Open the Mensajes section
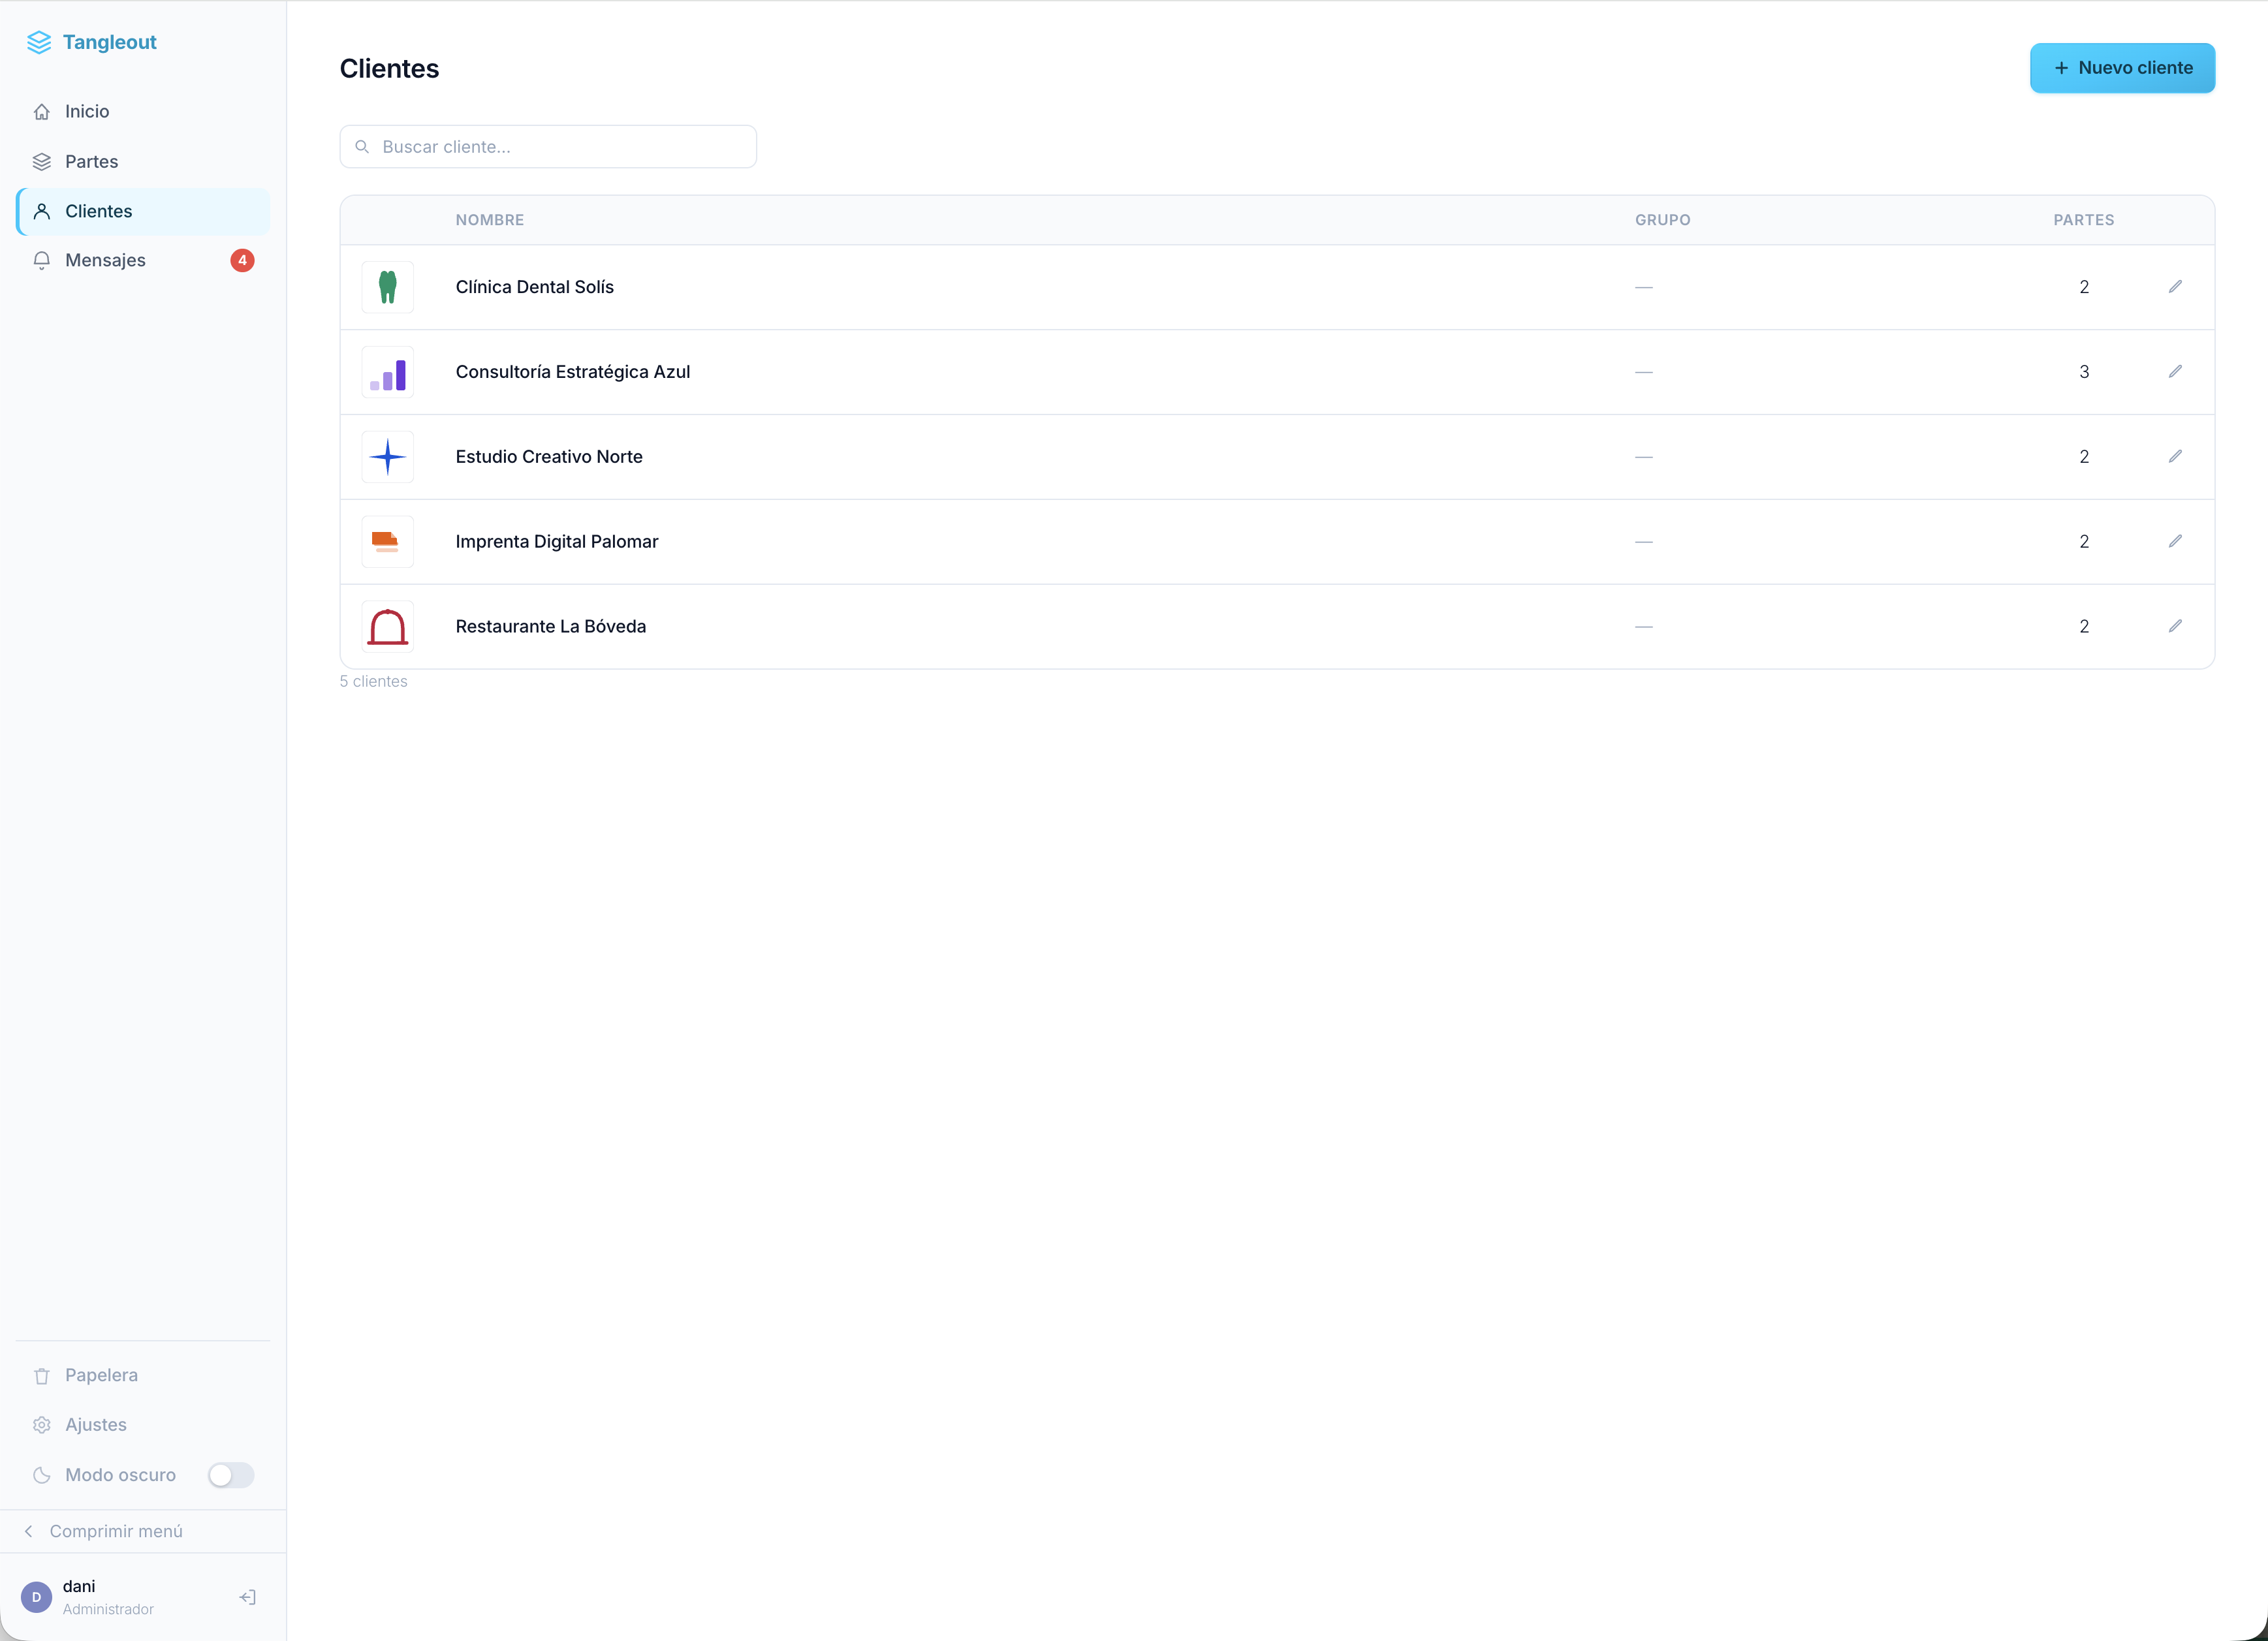 (143, 260)
